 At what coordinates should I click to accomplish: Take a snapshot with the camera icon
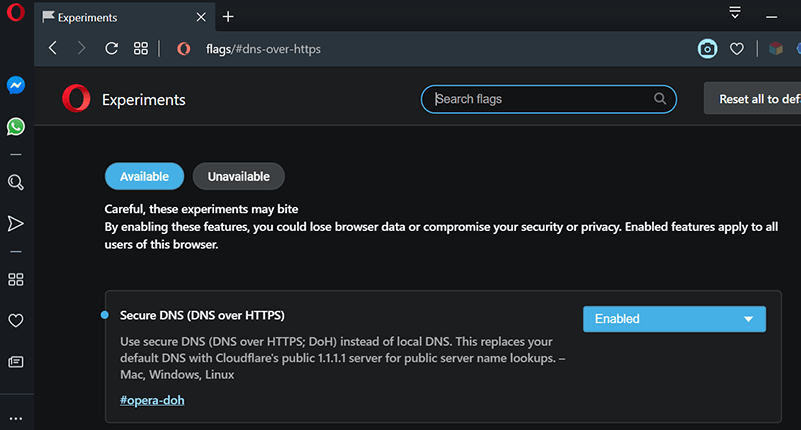click(x=708, y=49)
